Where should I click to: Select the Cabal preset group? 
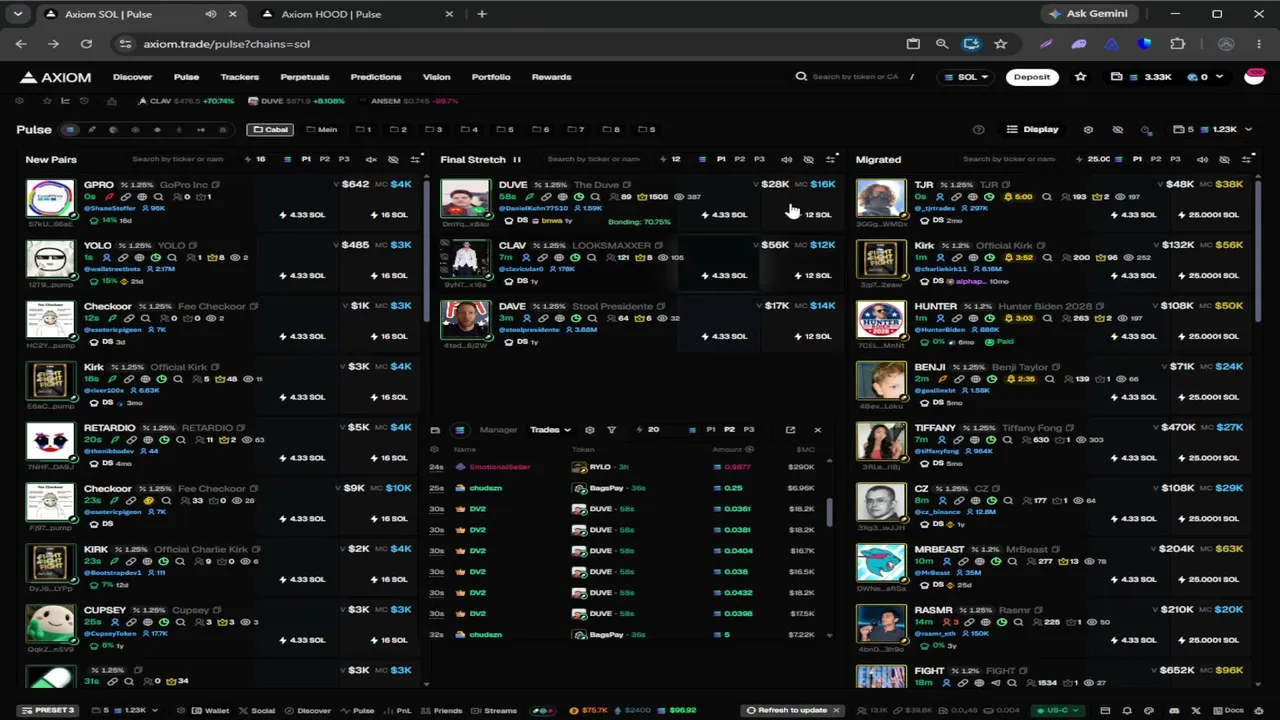(270, 129)
